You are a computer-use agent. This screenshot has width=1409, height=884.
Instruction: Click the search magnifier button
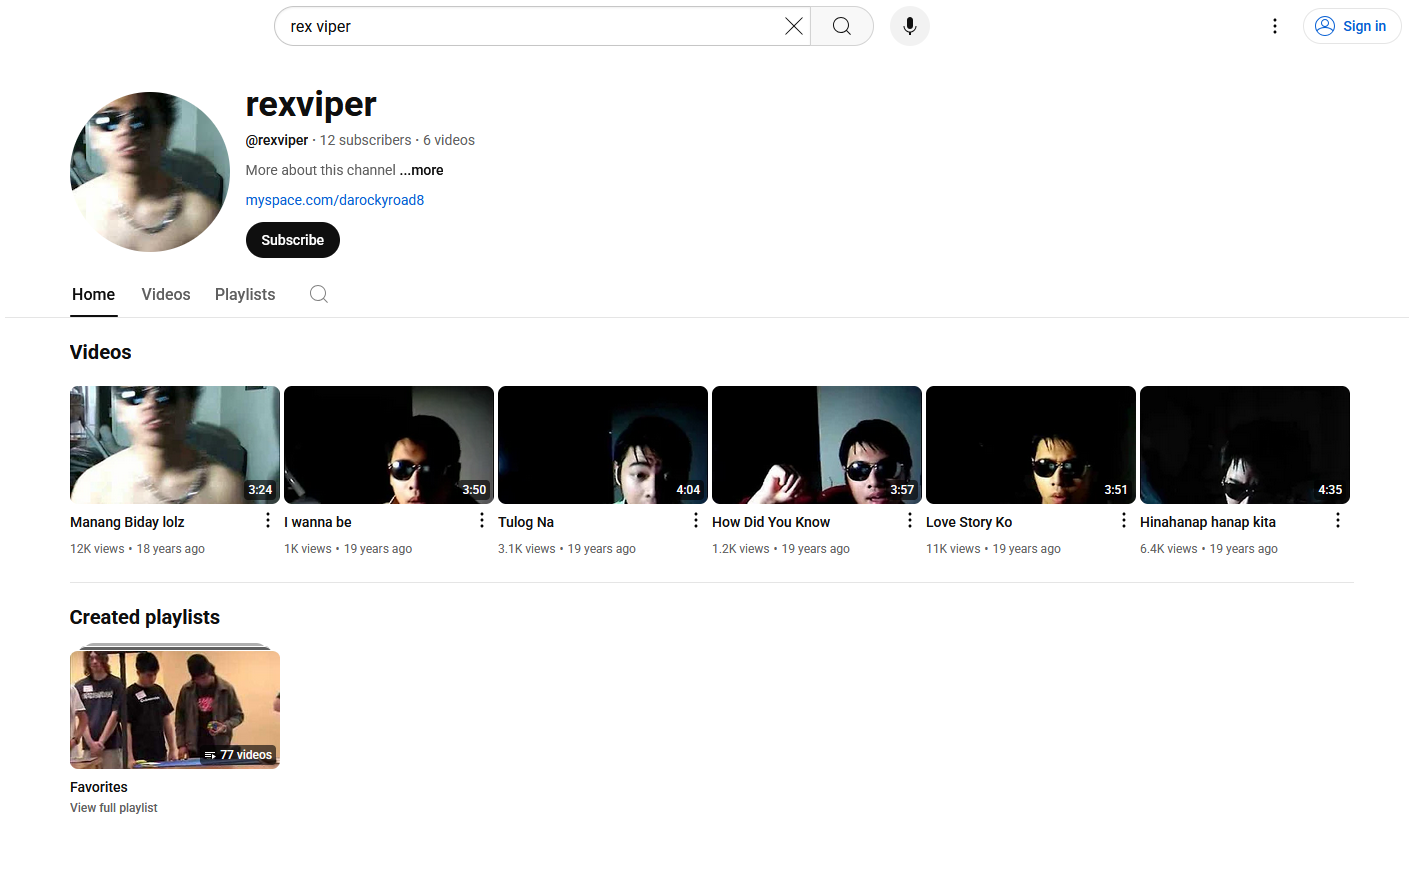click(x=842, y=26)
